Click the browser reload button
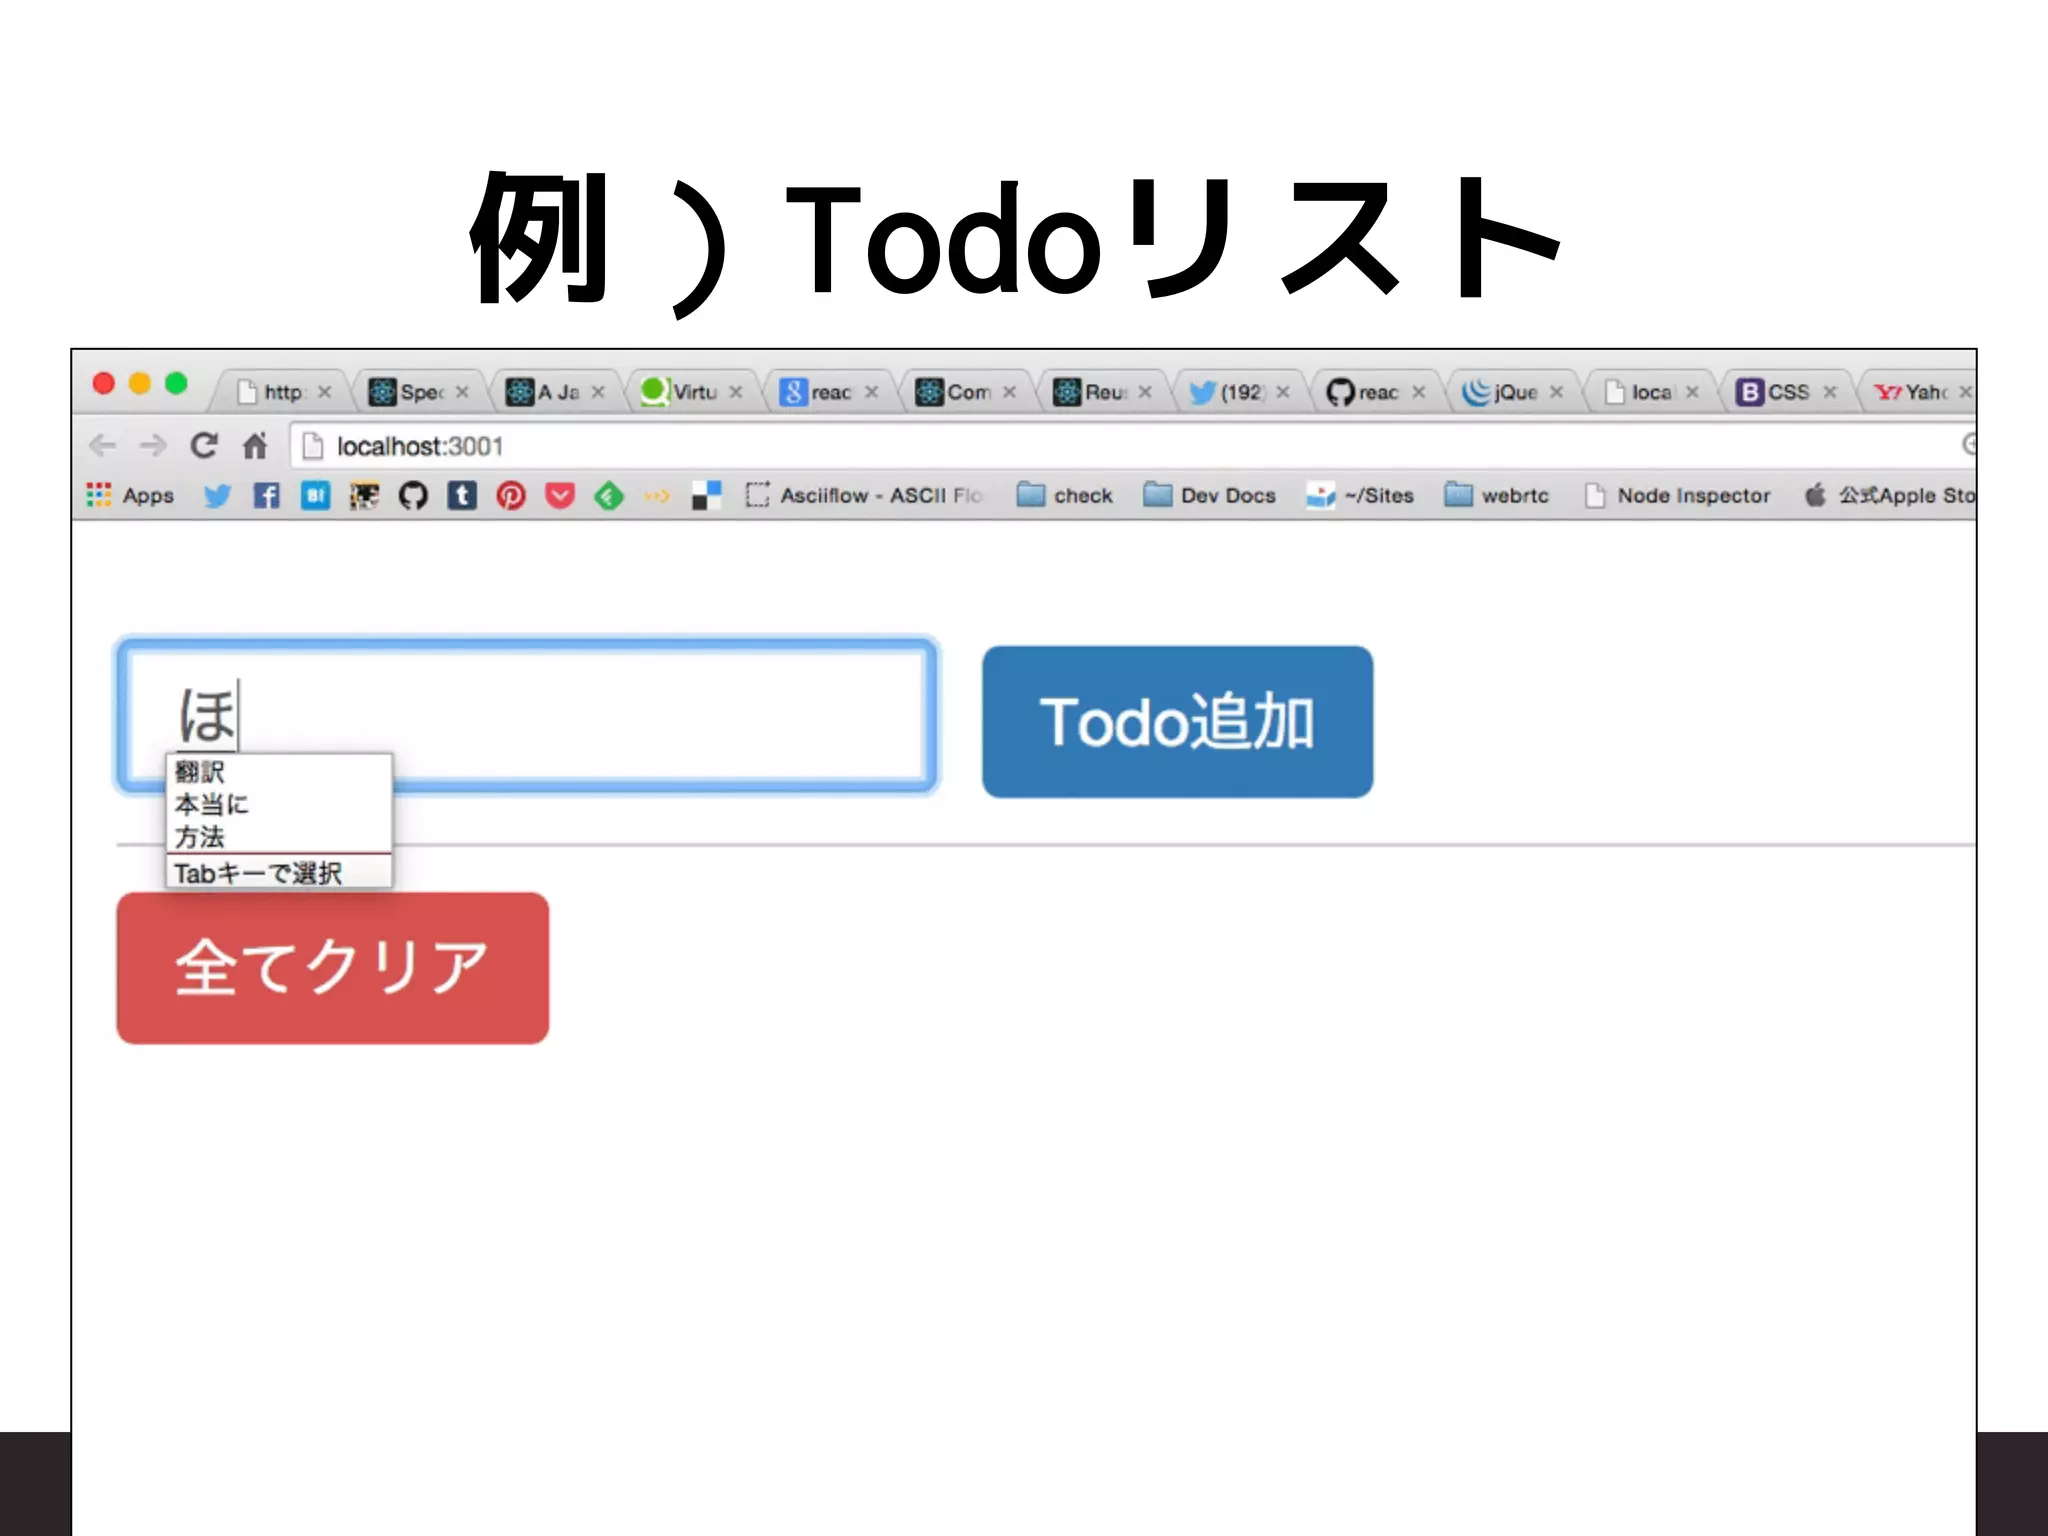The image size is (2048, 1536). [204, 445]
